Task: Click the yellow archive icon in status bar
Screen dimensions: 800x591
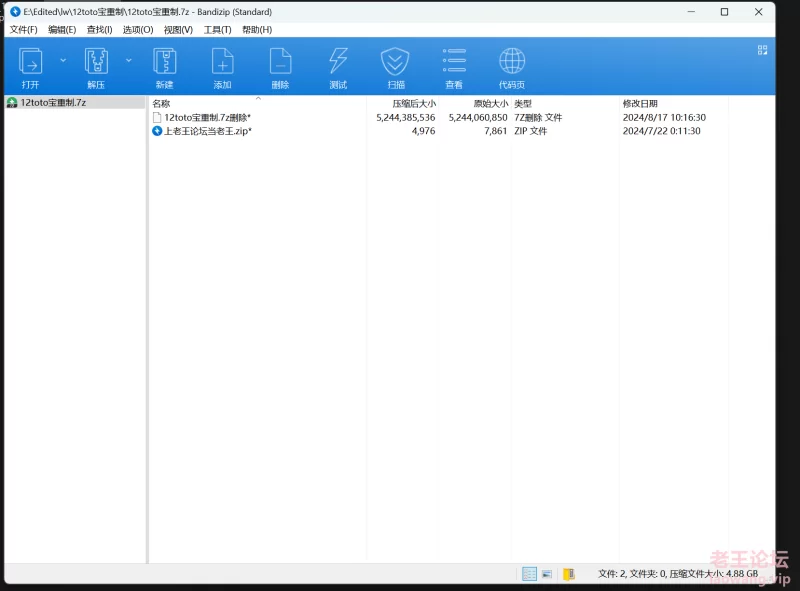Action: (x=569, y=574)
